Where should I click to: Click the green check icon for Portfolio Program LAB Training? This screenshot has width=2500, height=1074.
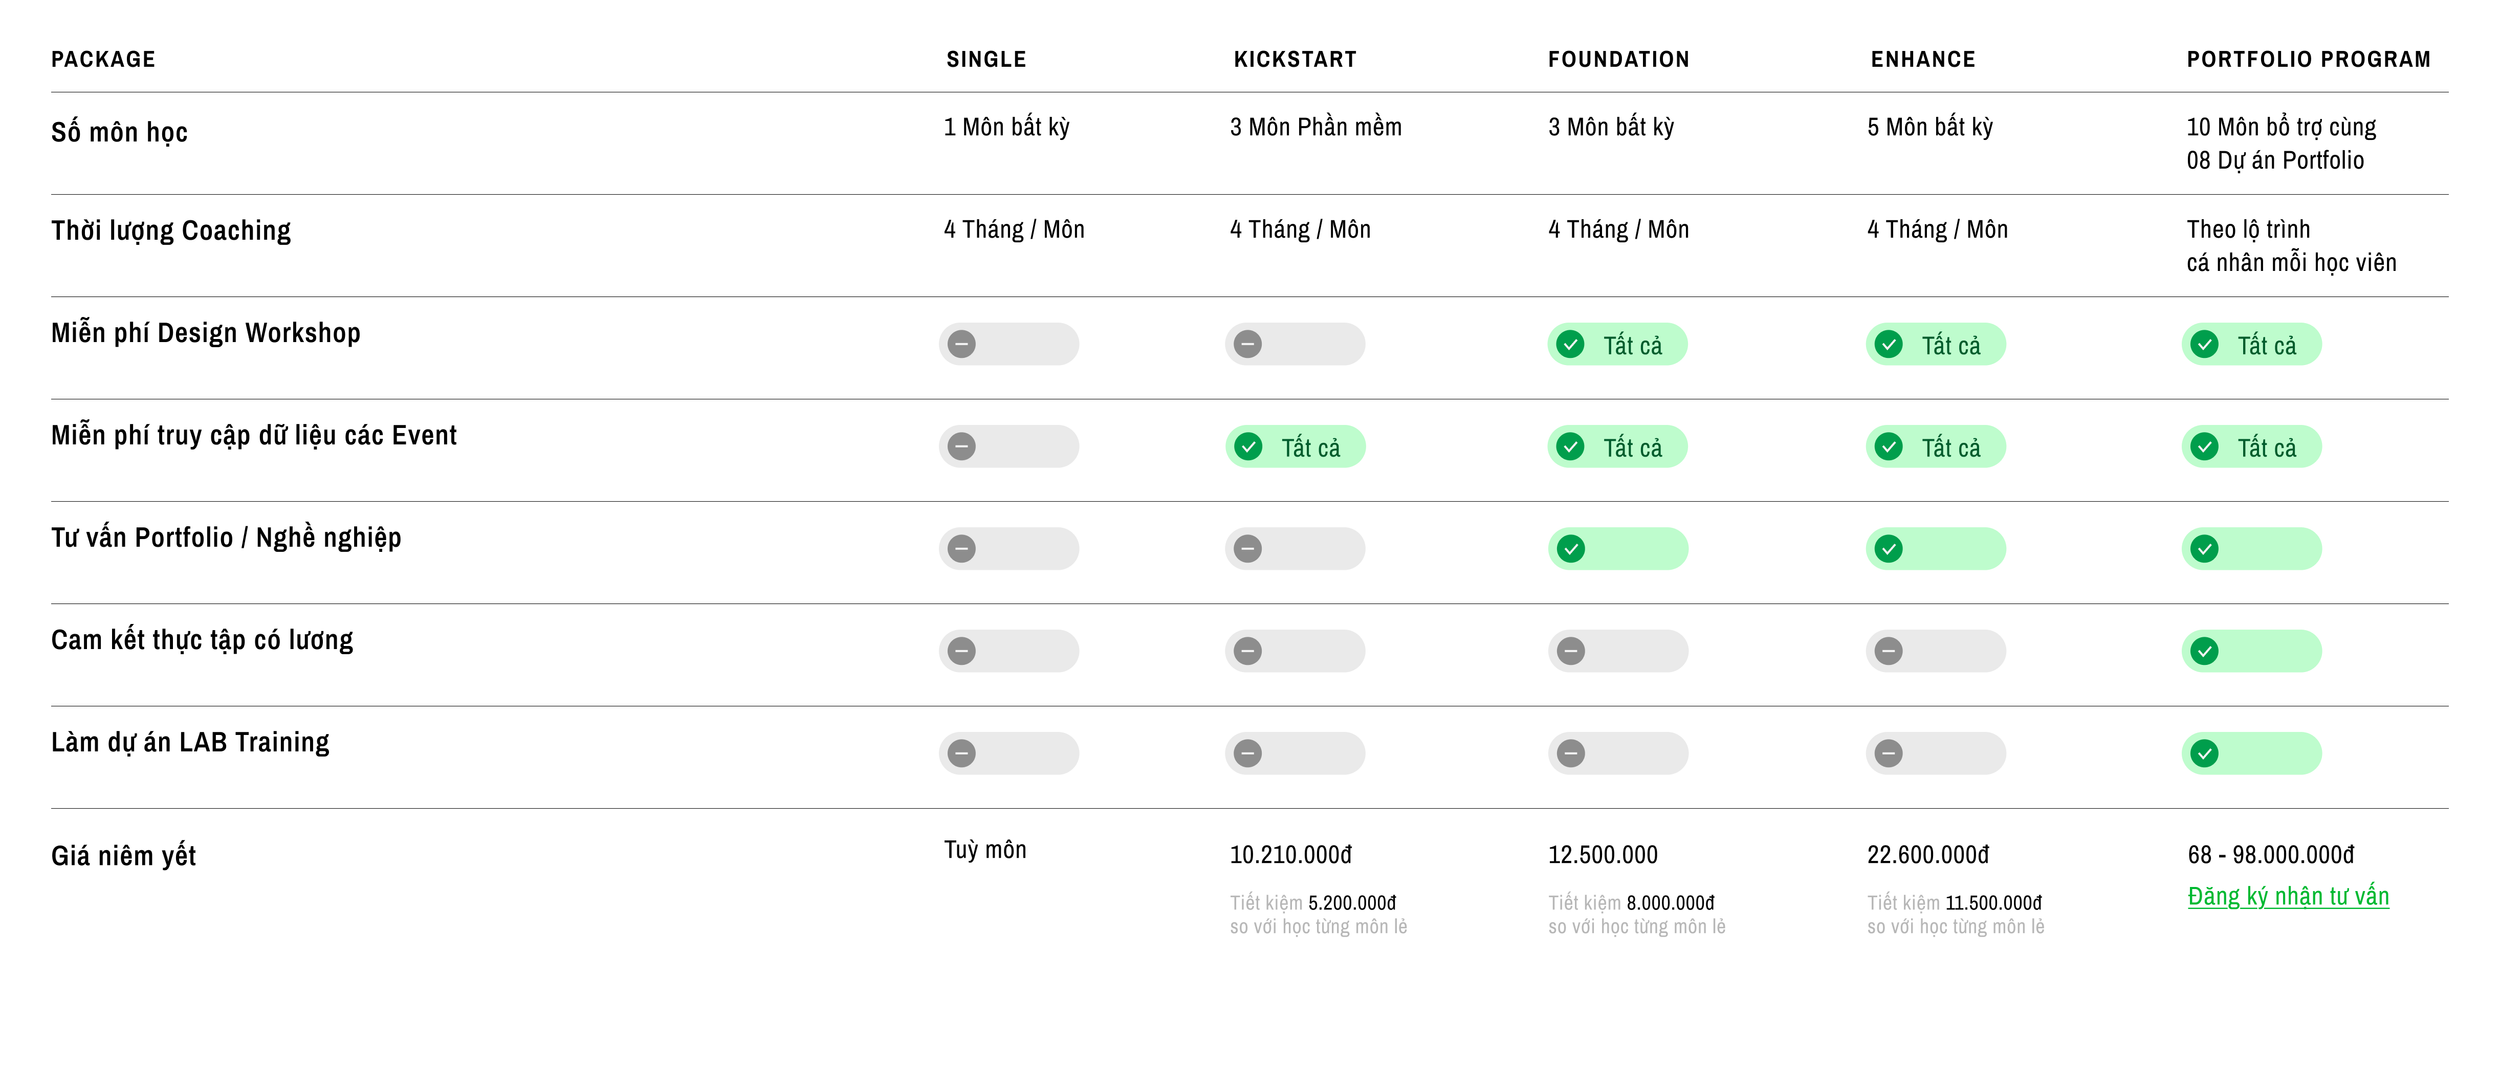point(2204,753)
